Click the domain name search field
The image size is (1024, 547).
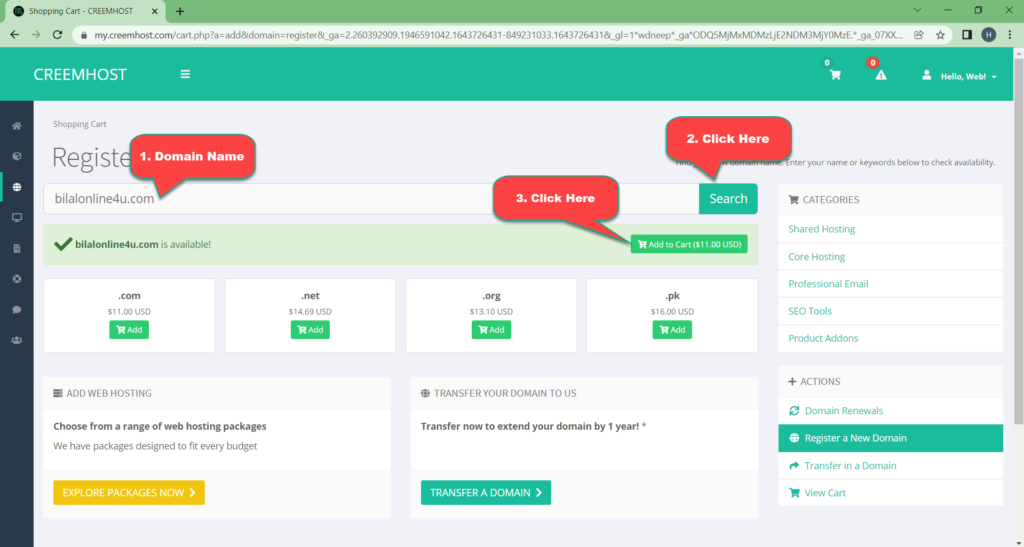pos(371,198)
